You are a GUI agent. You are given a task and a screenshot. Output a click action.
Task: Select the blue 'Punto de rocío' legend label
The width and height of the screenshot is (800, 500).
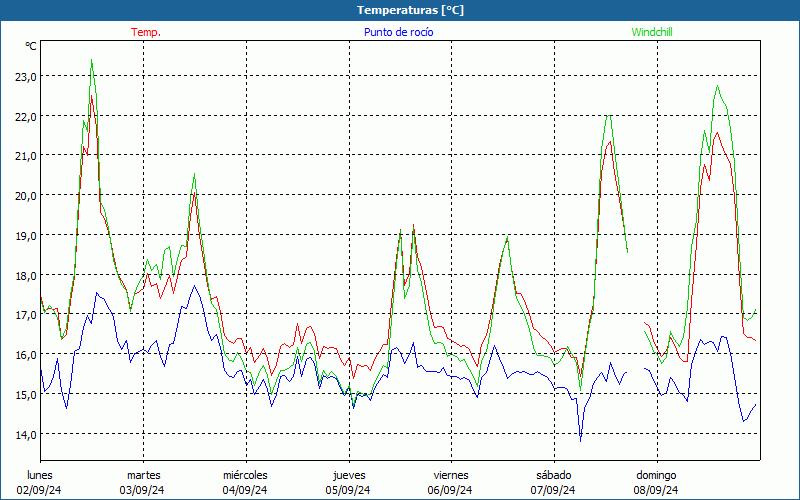pyautogui.click(x=398, y=32)
